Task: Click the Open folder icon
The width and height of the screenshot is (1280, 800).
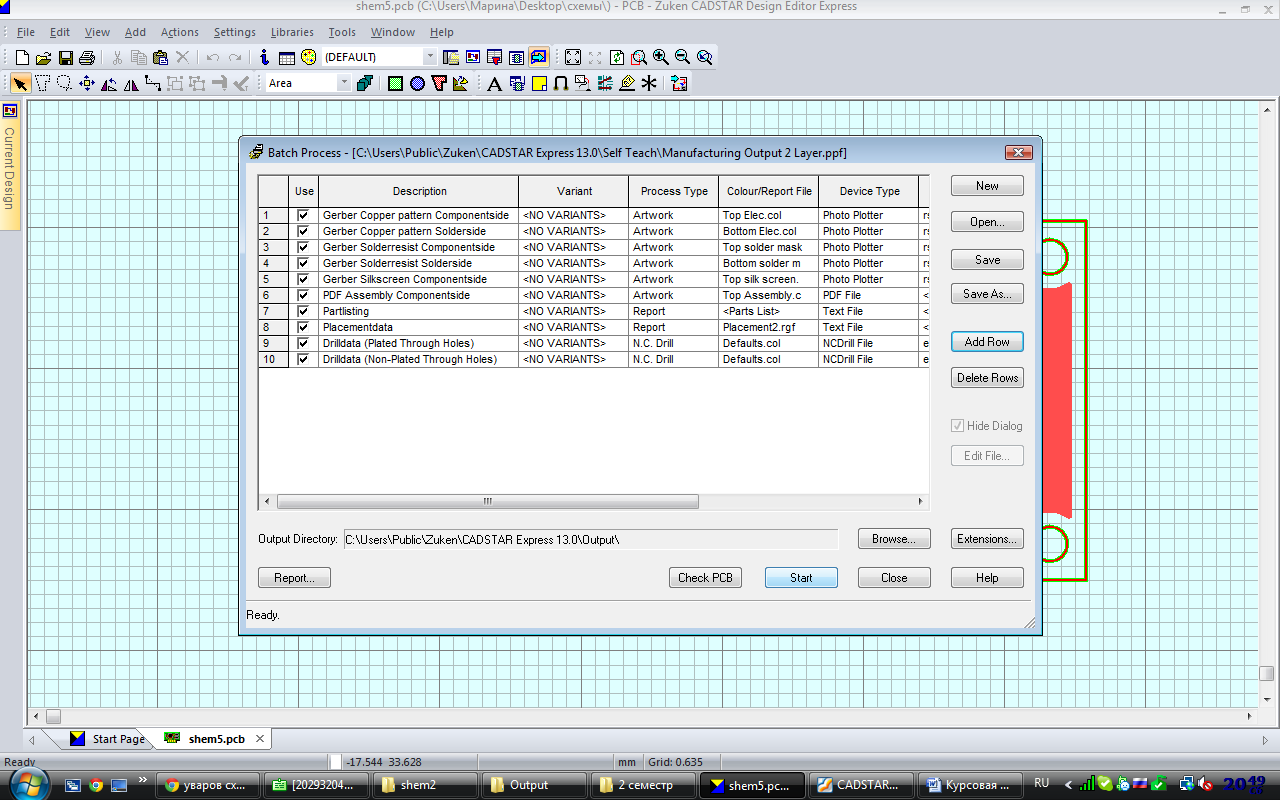Action: (x=43, y=57)
